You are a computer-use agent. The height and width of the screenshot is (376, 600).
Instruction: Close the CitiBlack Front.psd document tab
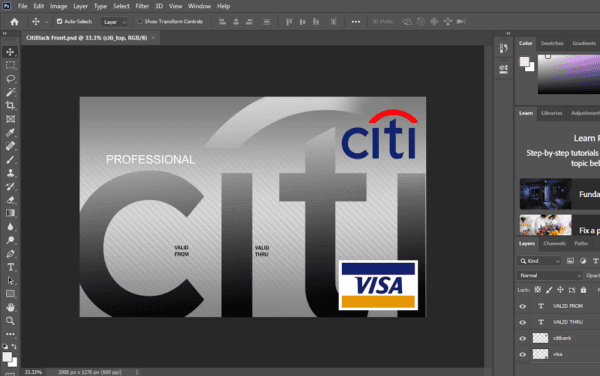153,38
